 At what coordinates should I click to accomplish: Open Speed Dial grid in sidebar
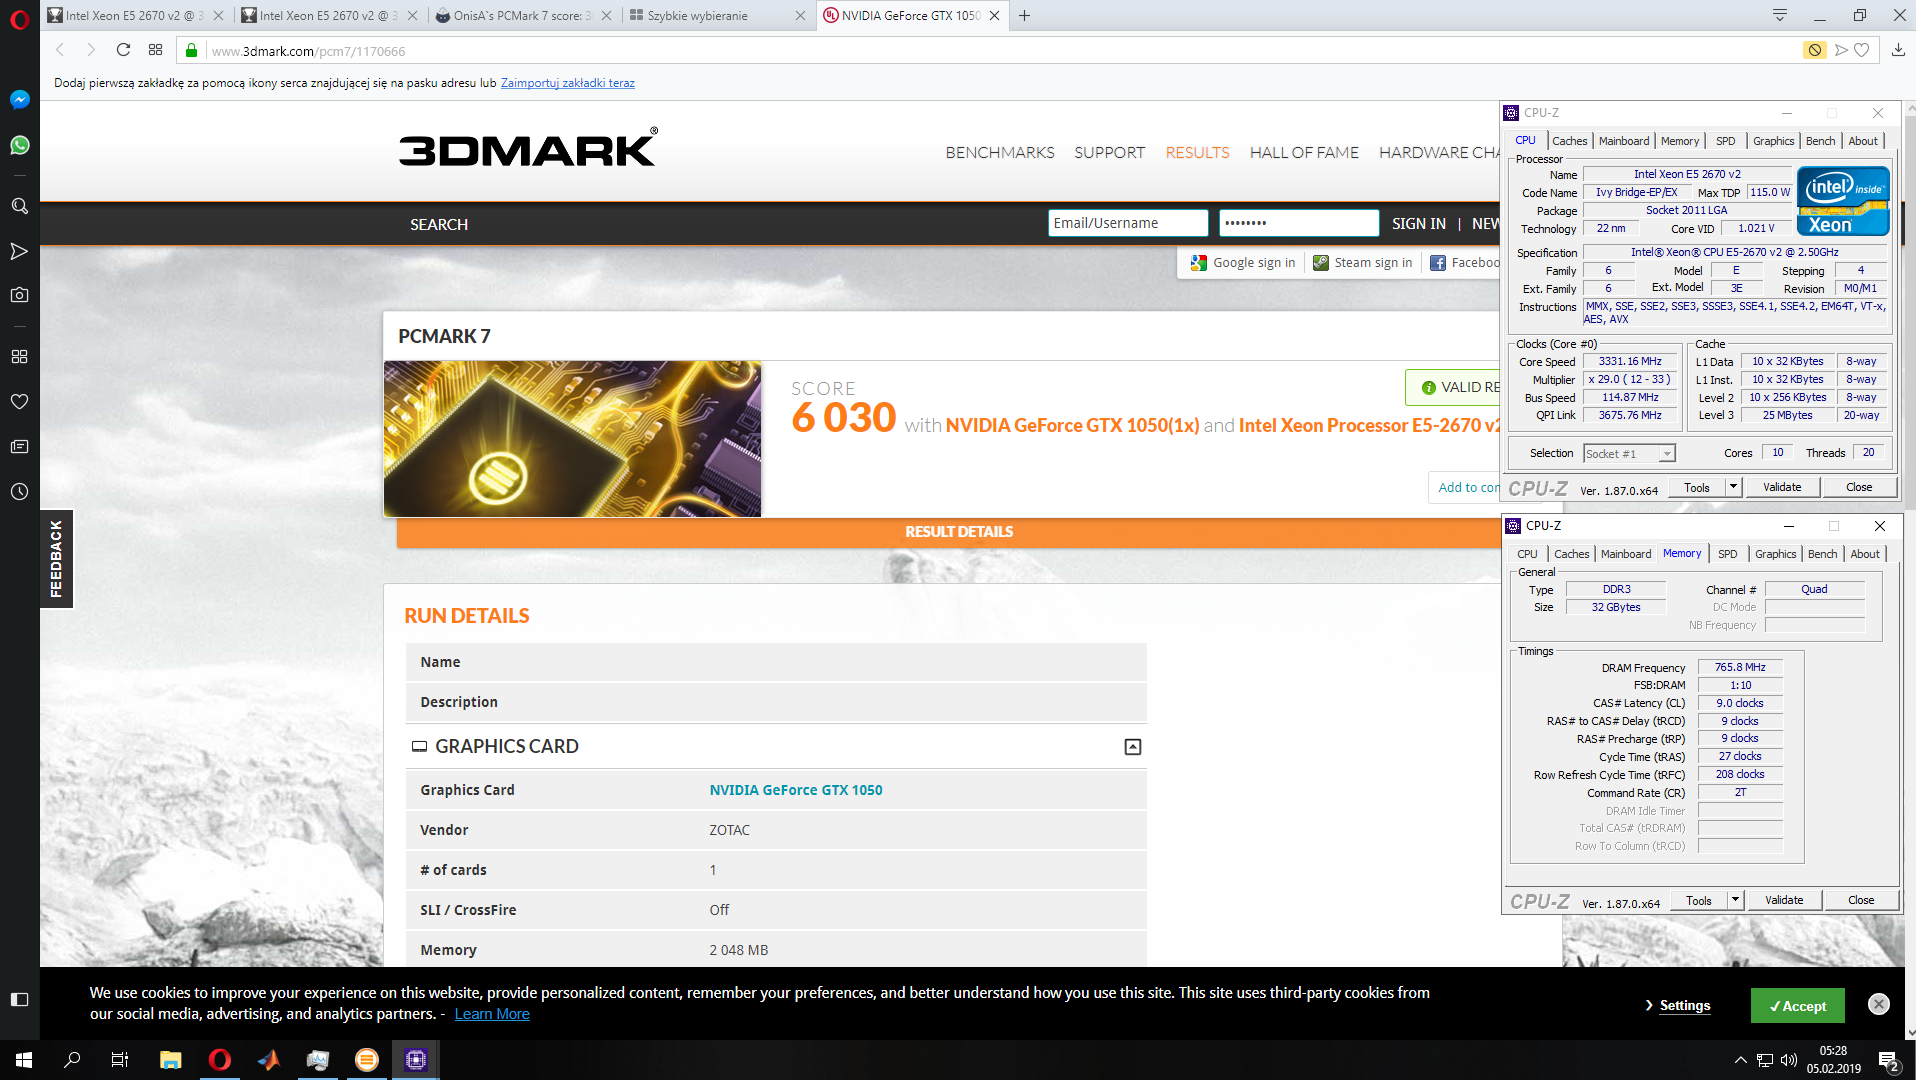pos(19,357)
